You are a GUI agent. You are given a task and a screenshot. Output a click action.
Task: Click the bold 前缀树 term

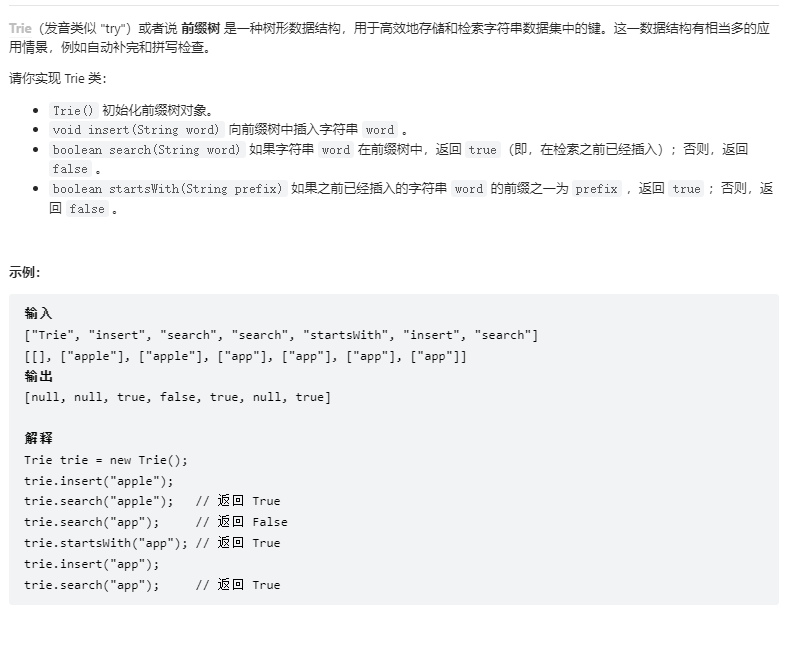[201, 28]
